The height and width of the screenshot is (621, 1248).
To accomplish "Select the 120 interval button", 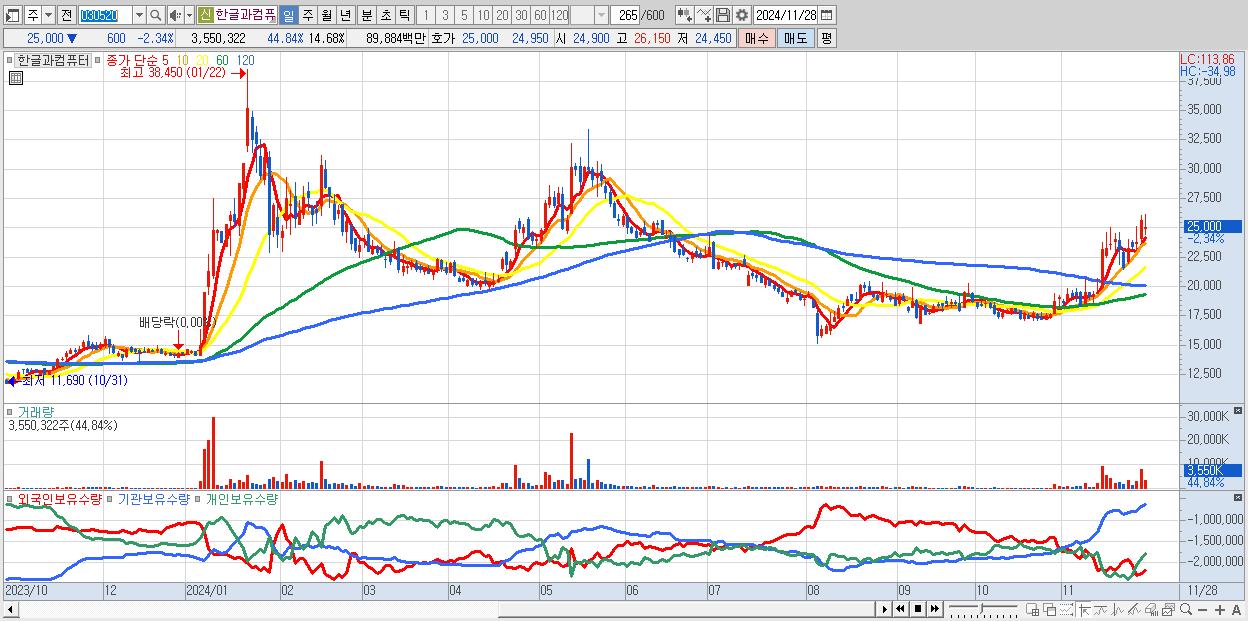I will pos(559,15).
